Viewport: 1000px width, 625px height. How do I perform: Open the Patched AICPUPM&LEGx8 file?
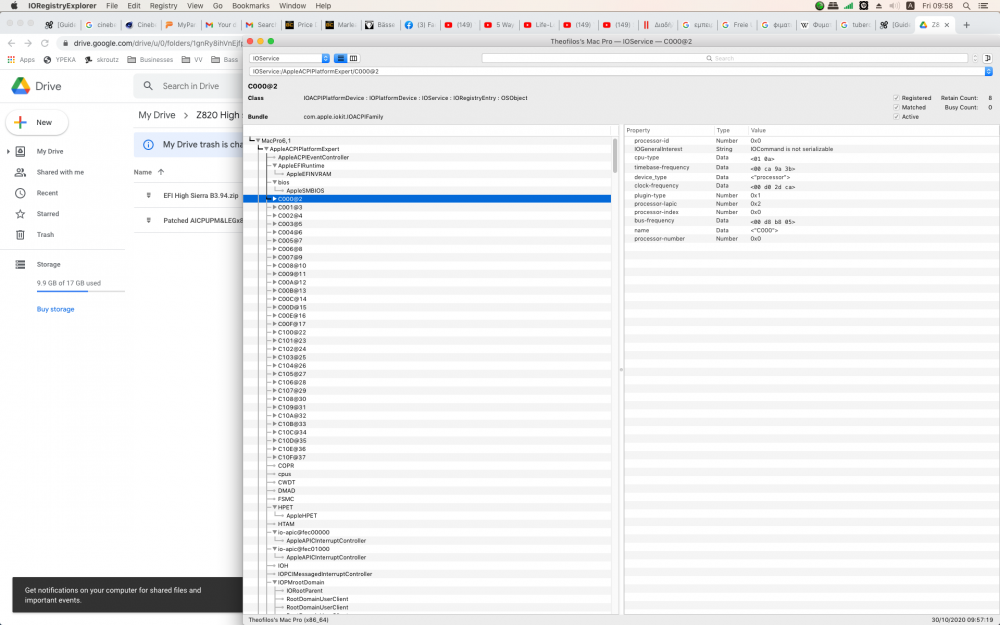203,221
